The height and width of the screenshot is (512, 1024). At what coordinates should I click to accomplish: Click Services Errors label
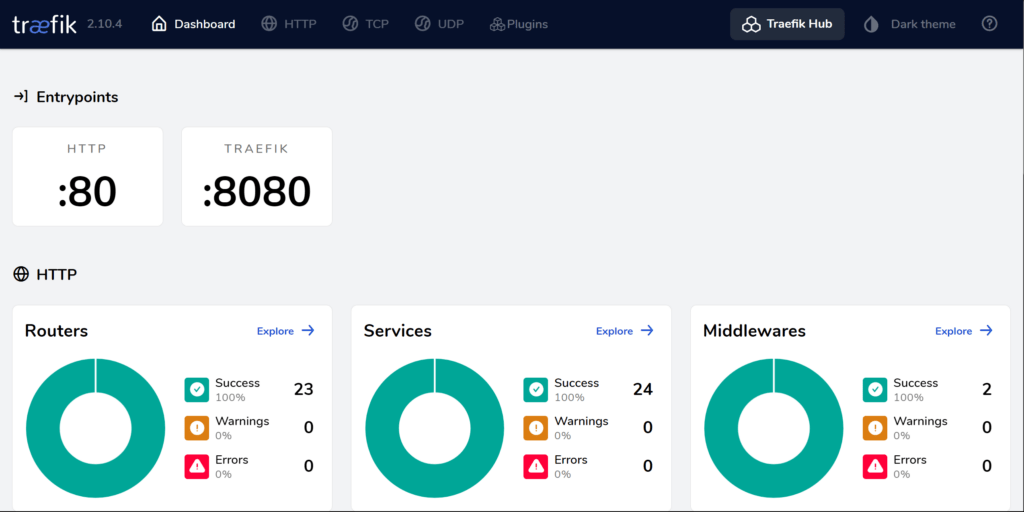click(x=571, y=460)
